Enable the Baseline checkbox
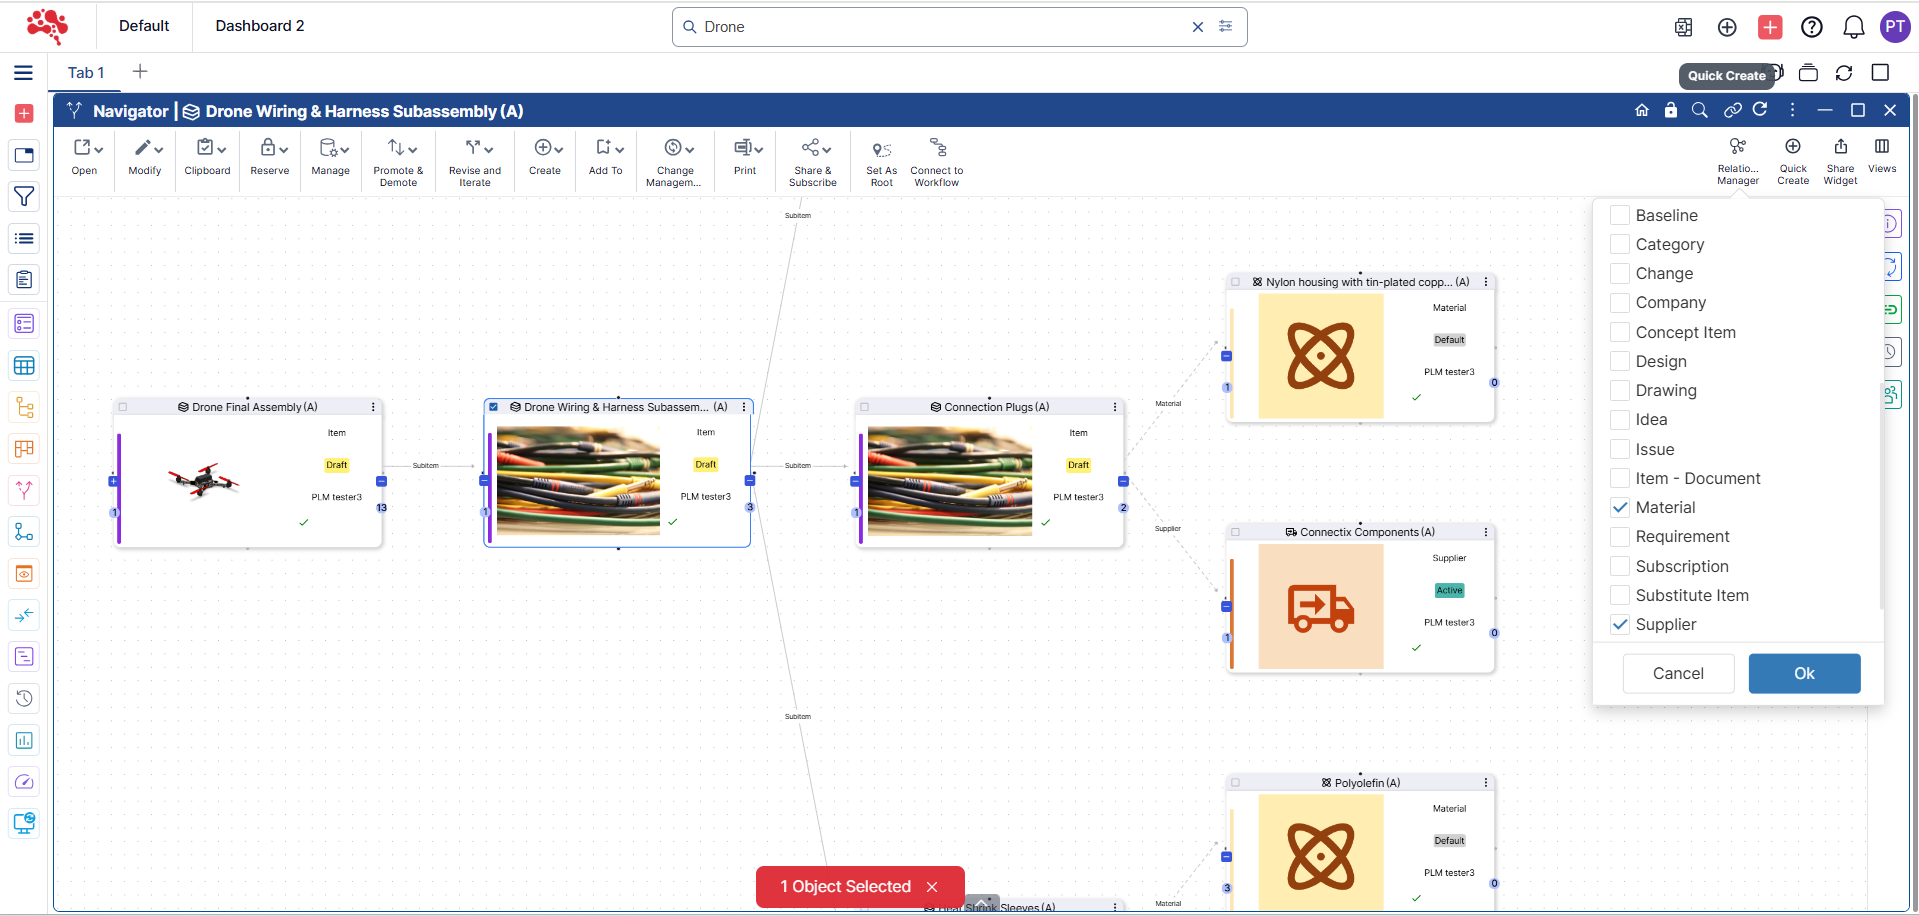Viewport: 1919px width, 916px height. (1620, 215)
